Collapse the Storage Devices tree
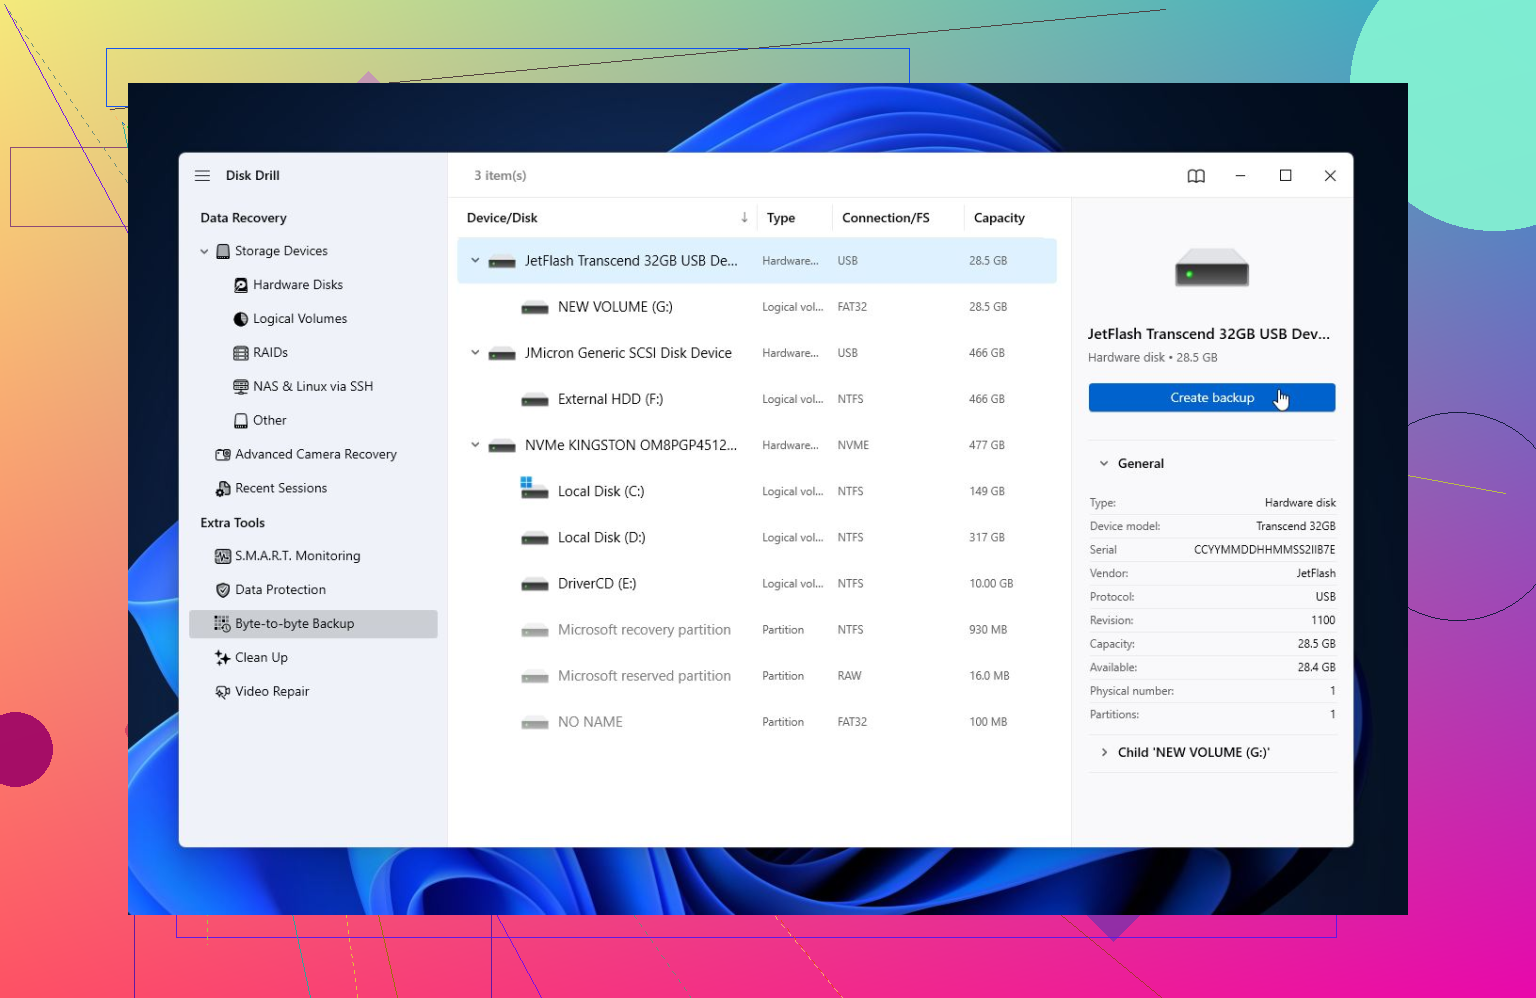Image resolution: width=1536 pixels, height=998 pixels. [205, 252]
